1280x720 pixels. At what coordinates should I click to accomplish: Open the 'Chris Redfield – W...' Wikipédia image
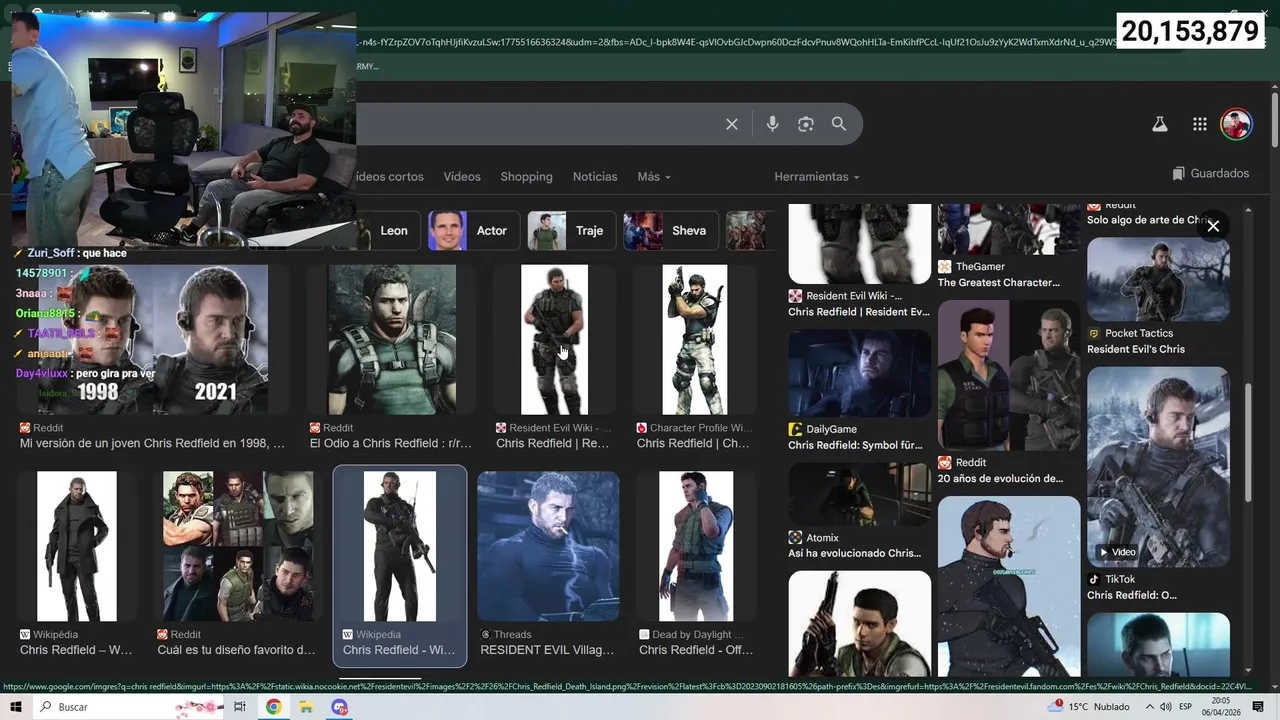(77, 546)
